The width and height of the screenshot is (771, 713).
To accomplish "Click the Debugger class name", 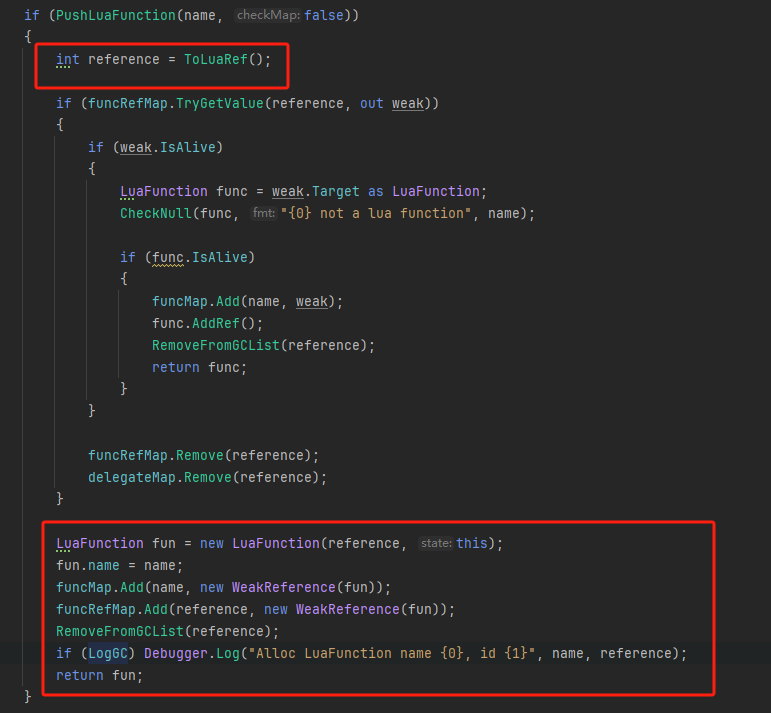I will tap(176, 654).
